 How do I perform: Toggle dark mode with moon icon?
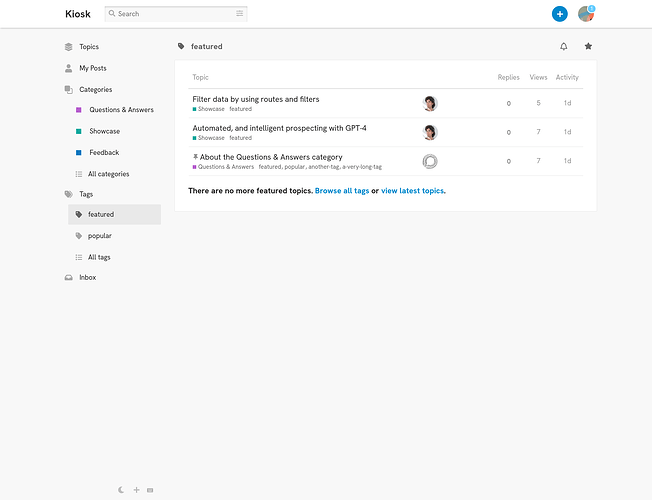click(x=122, y=490)
